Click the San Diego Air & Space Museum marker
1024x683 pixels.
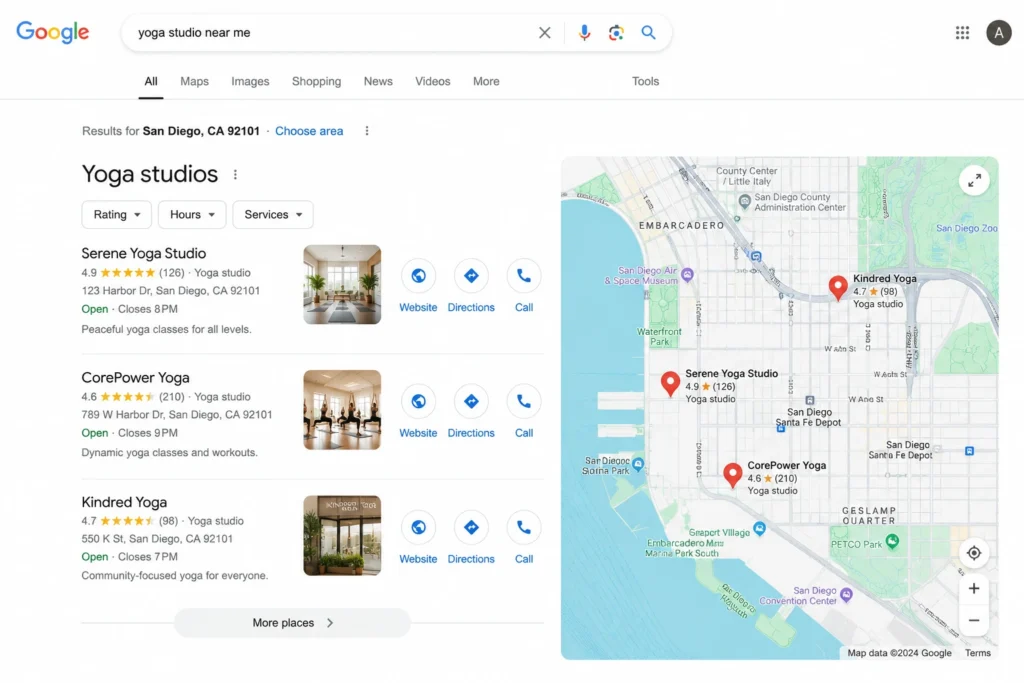[687, 274]
